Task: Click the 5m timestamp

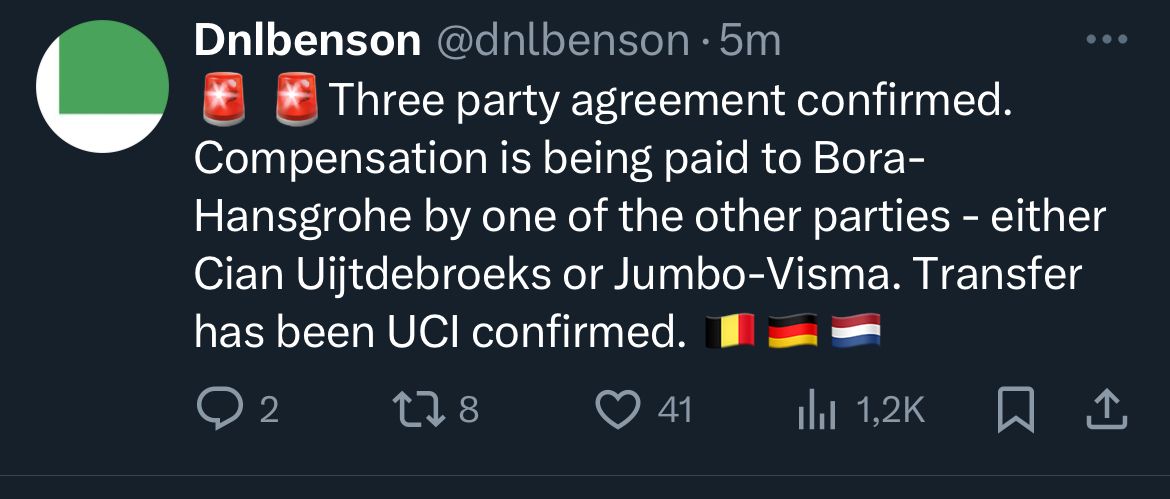Action: [x=750, y=41]
